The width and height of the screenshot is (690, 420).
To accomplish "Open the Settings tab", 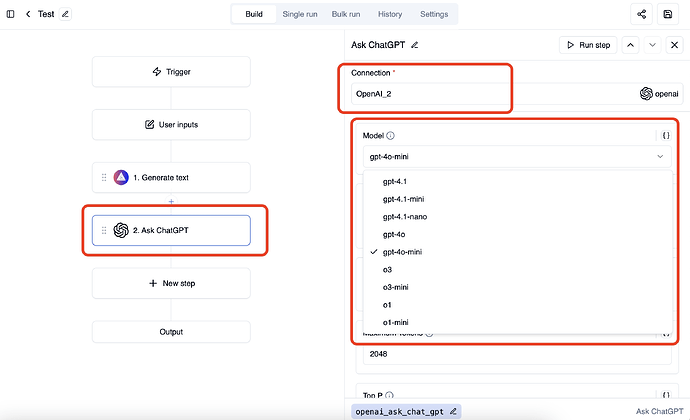I will [x=434, y=14].
